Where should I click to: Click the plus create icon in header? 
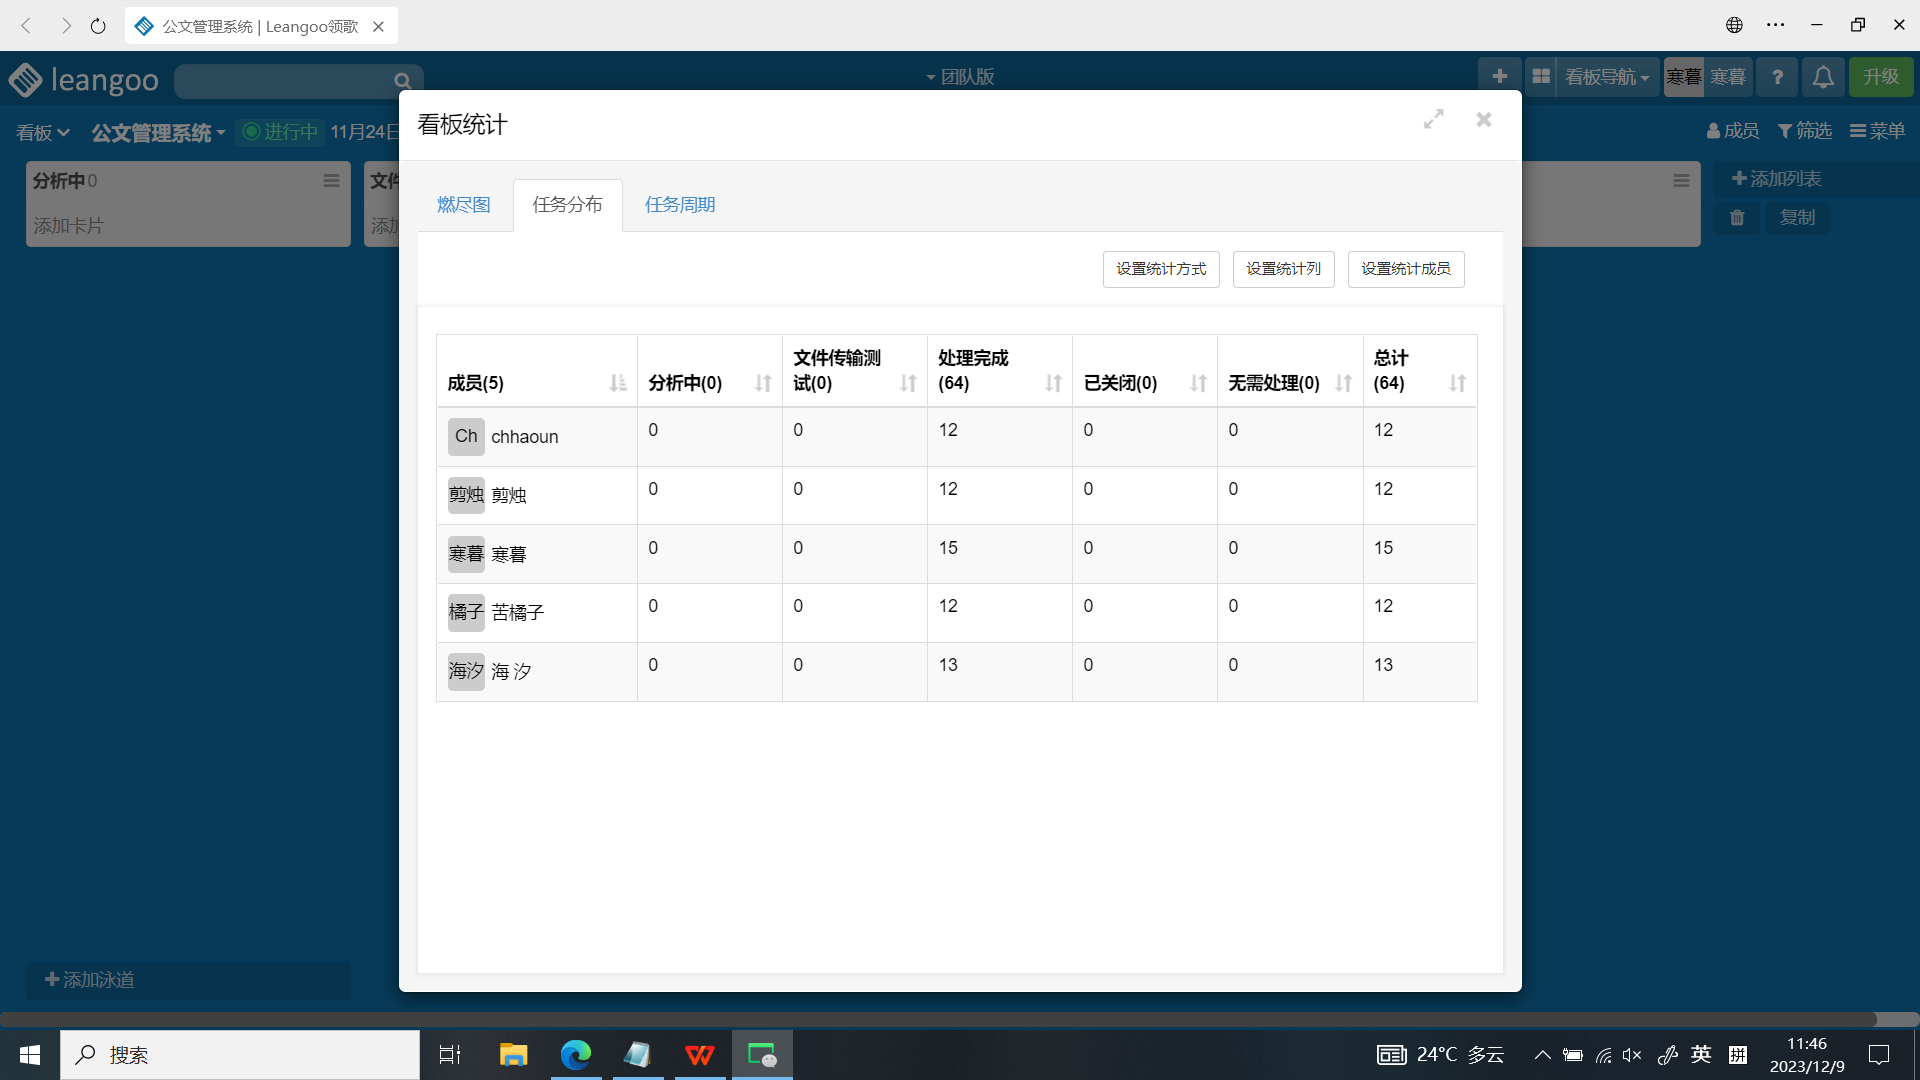coord(1499,77)
